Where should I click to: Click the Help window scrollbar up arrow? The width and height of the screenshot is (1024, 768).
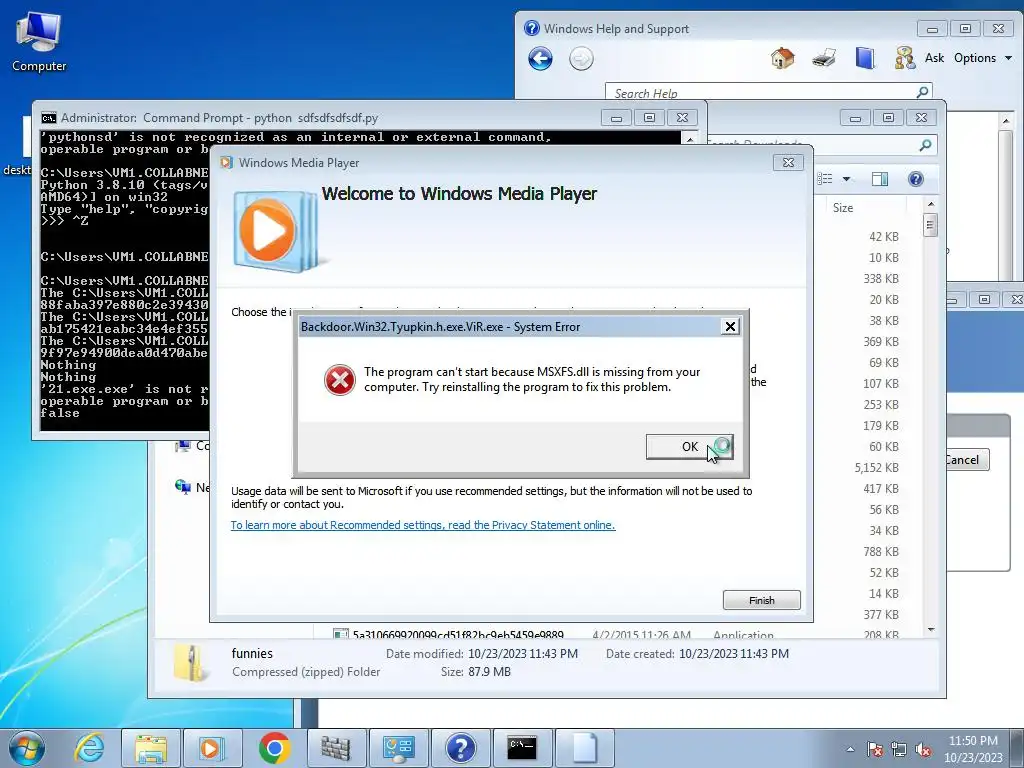click(1006, 120)
